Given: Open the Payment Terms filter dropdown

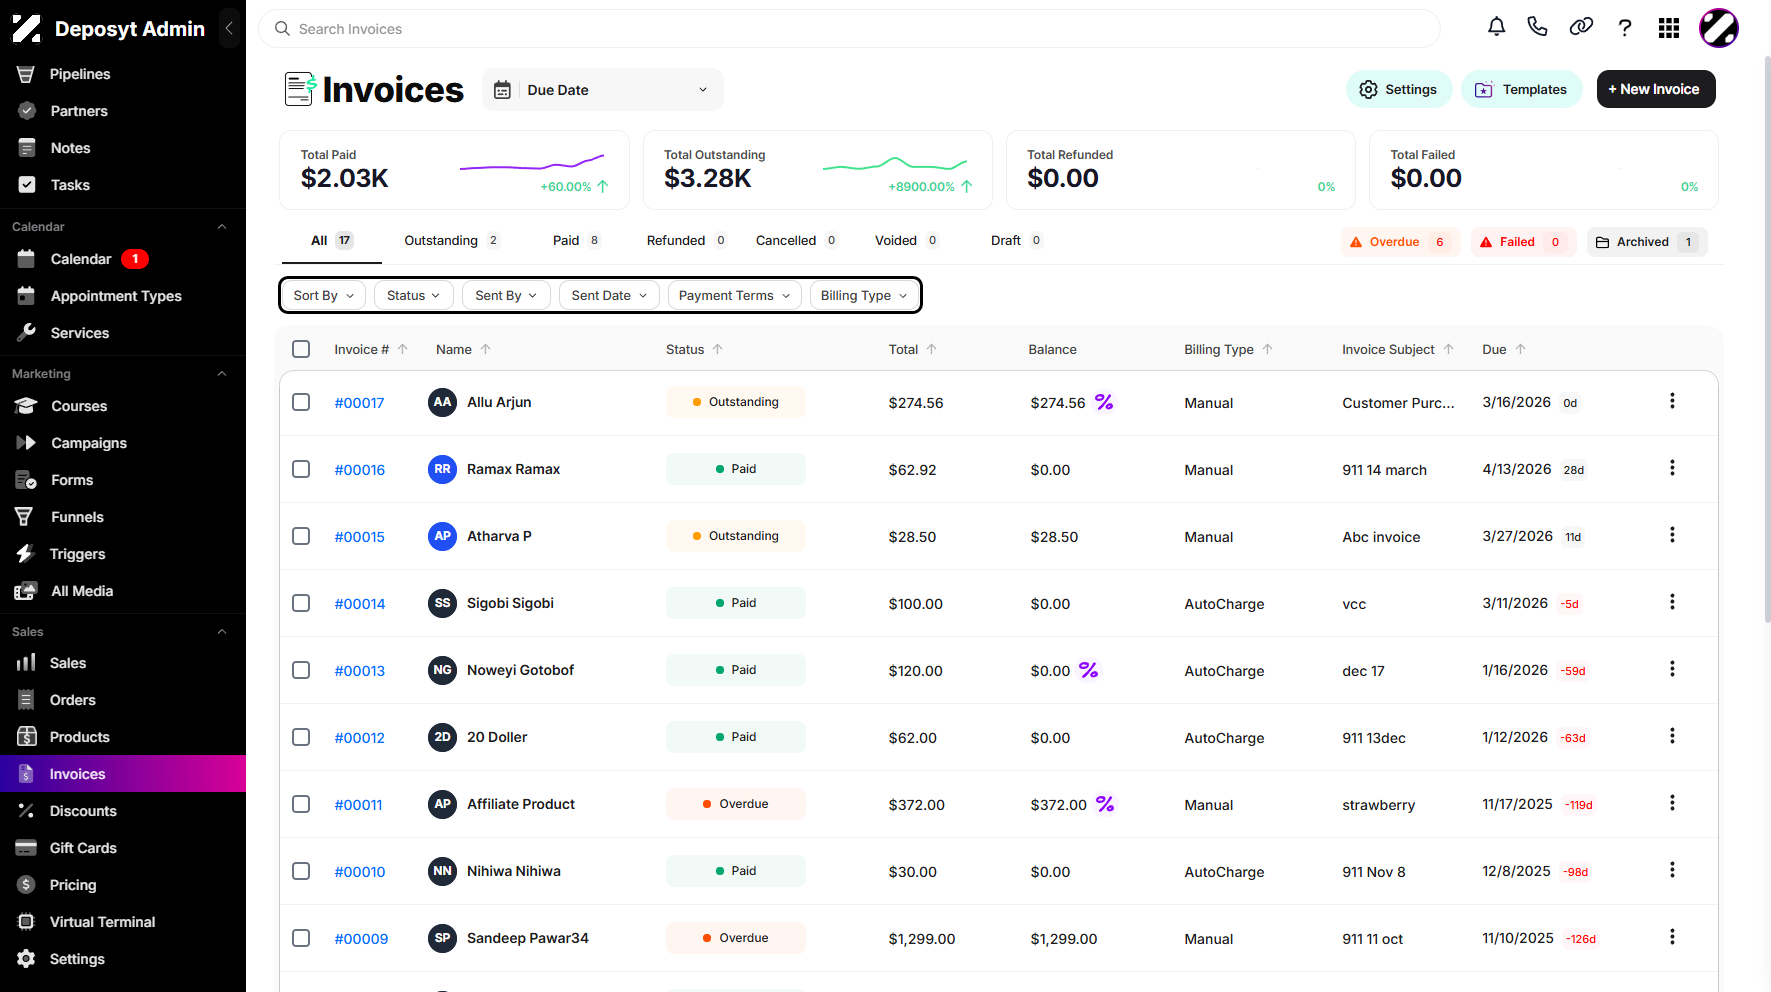Looking at the screenshot, I should click(735, 295).
